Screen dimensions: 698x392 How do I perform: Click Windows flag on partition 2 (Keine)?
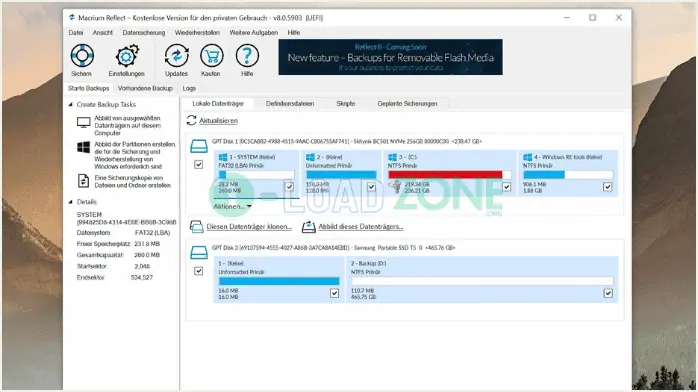pos(310,157)
